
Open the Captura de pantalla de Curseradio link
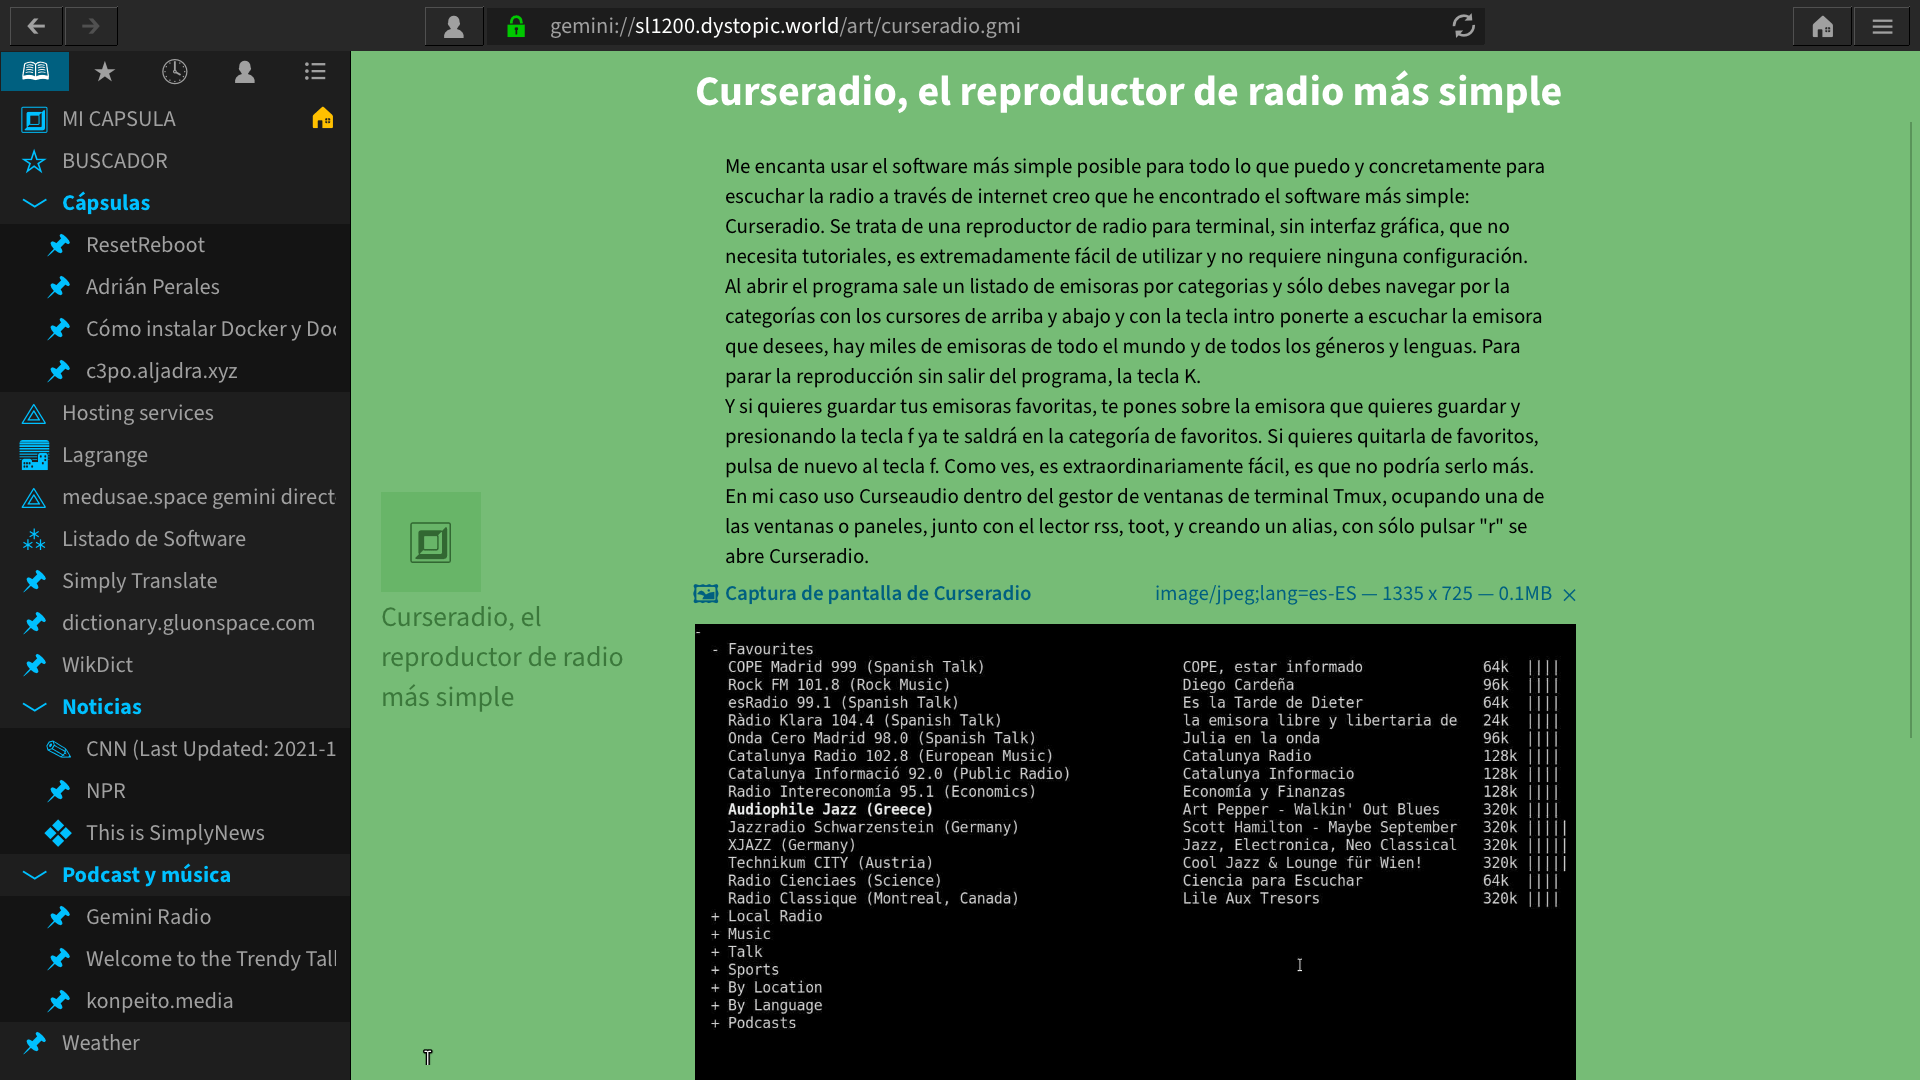(877, 593)
